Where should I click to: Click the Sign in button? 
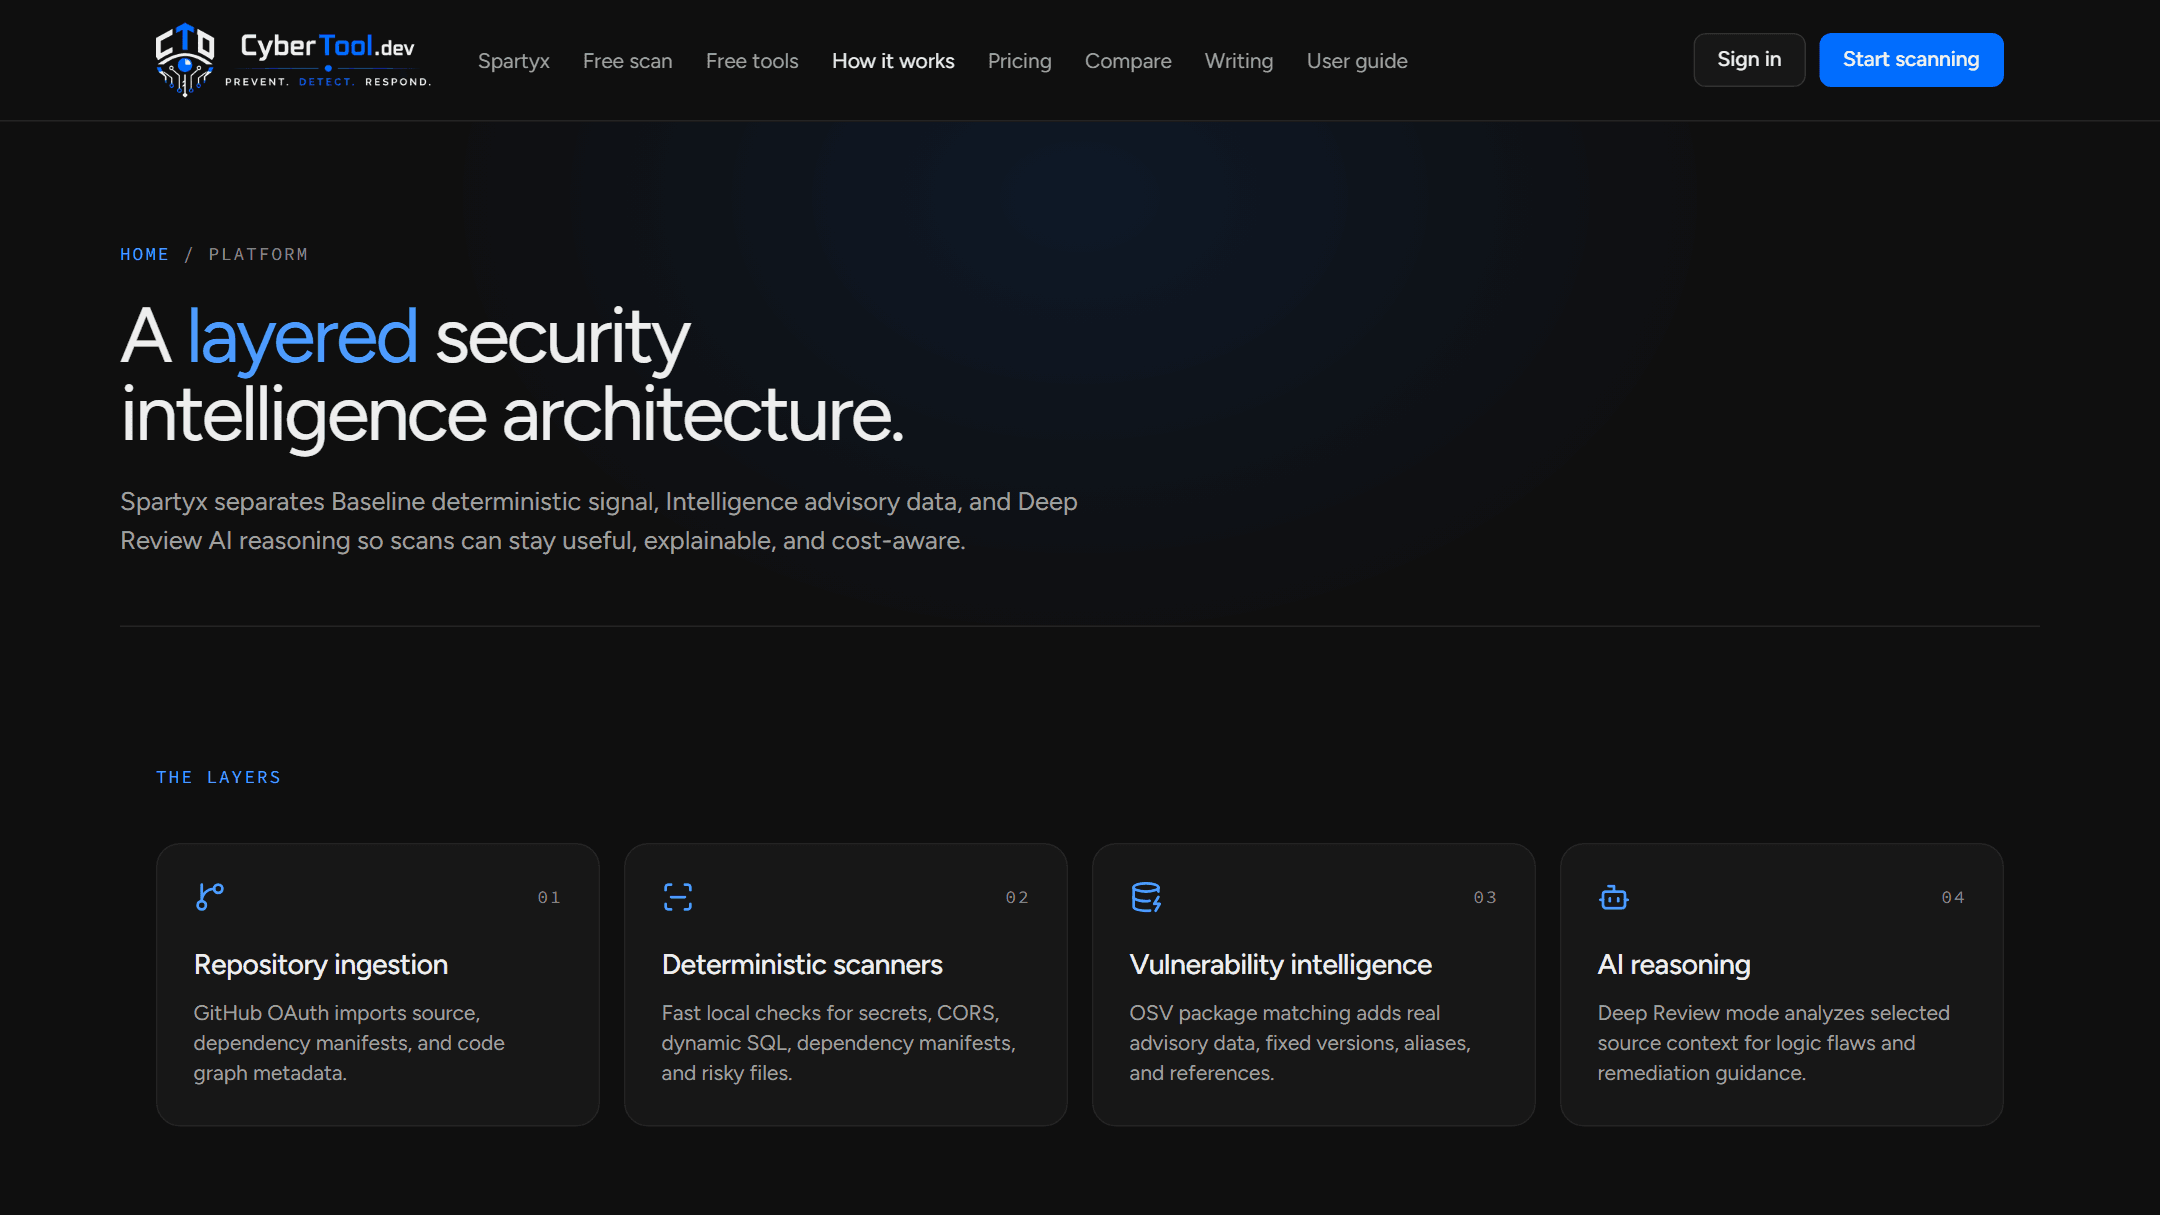coord(1749,60)
